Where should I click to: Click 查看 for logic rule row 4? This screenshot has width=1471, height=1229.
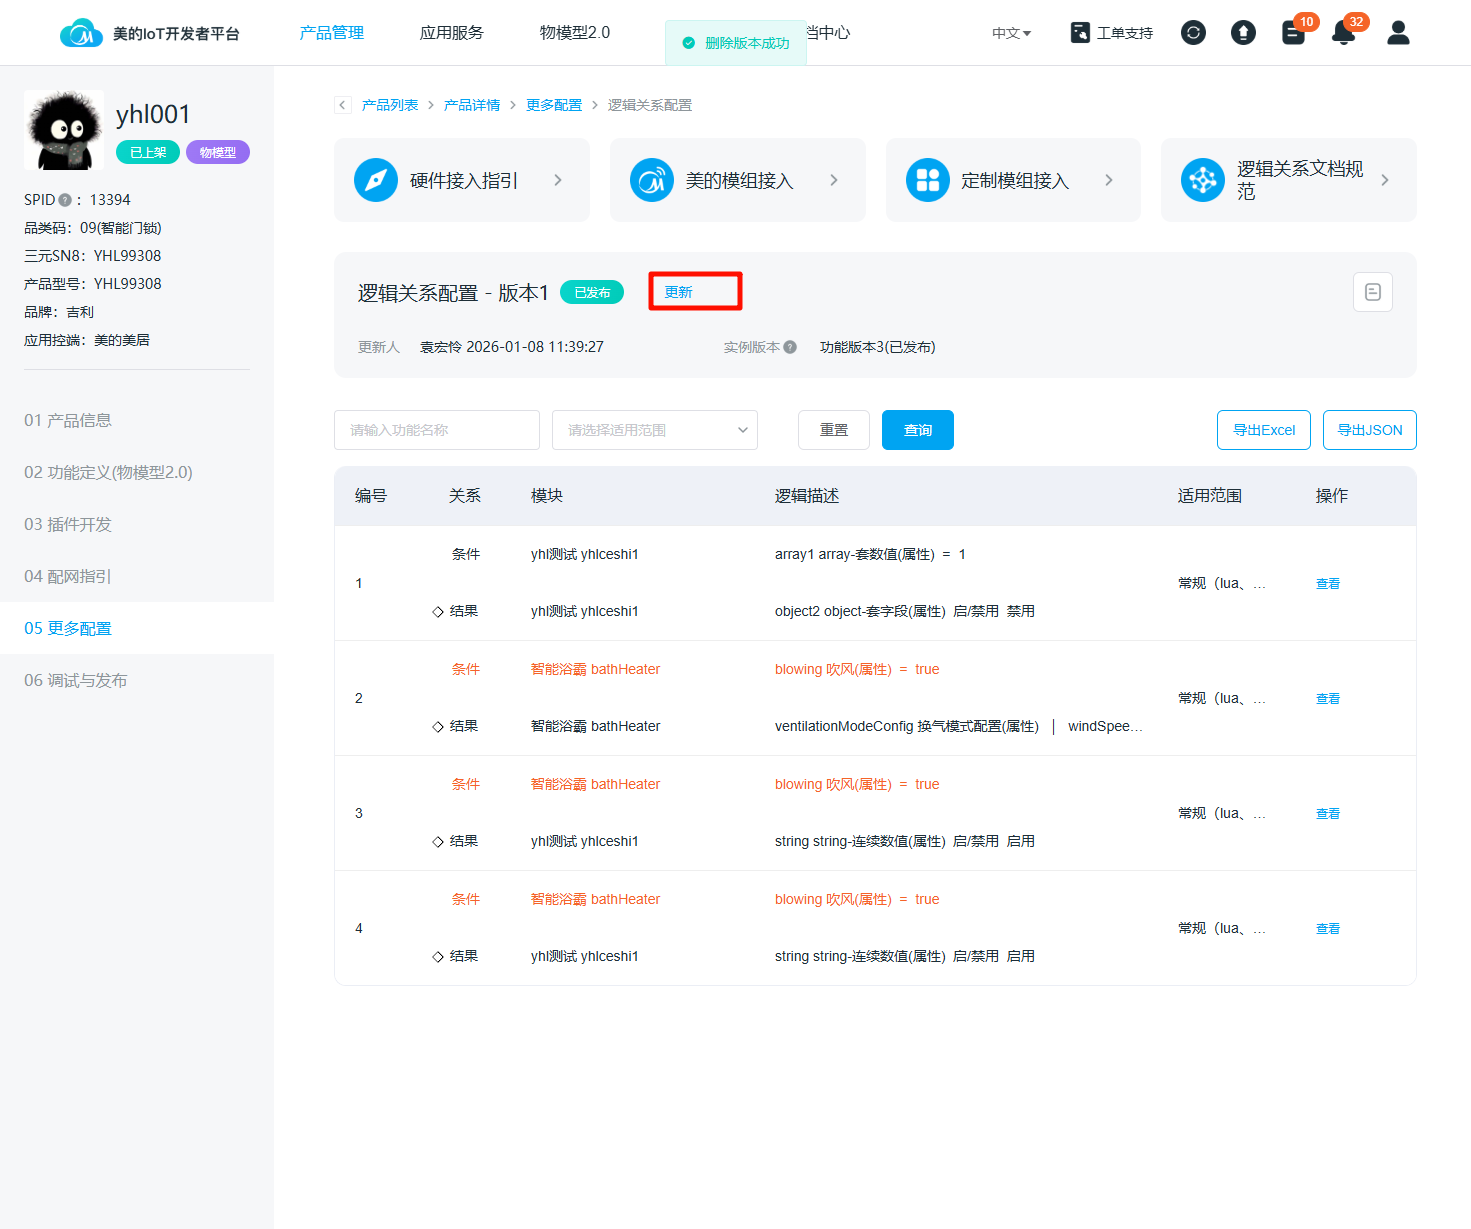[1328, 928]
